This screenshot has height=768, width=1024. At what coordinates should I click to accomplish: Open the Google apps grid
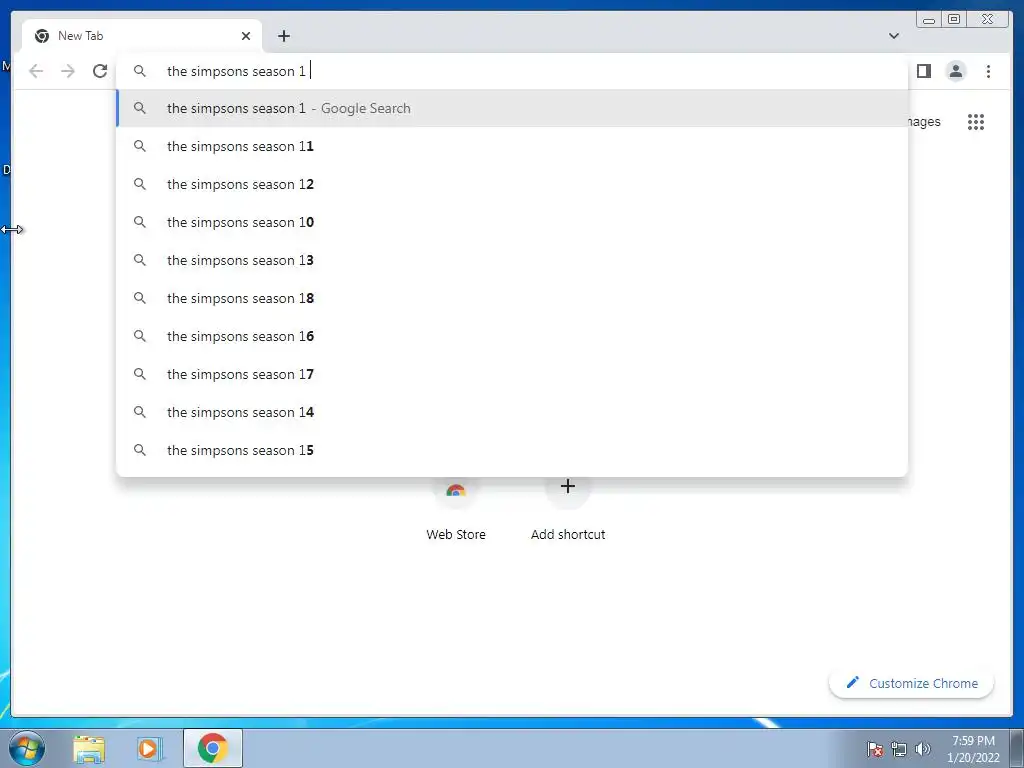click(976, 122)
